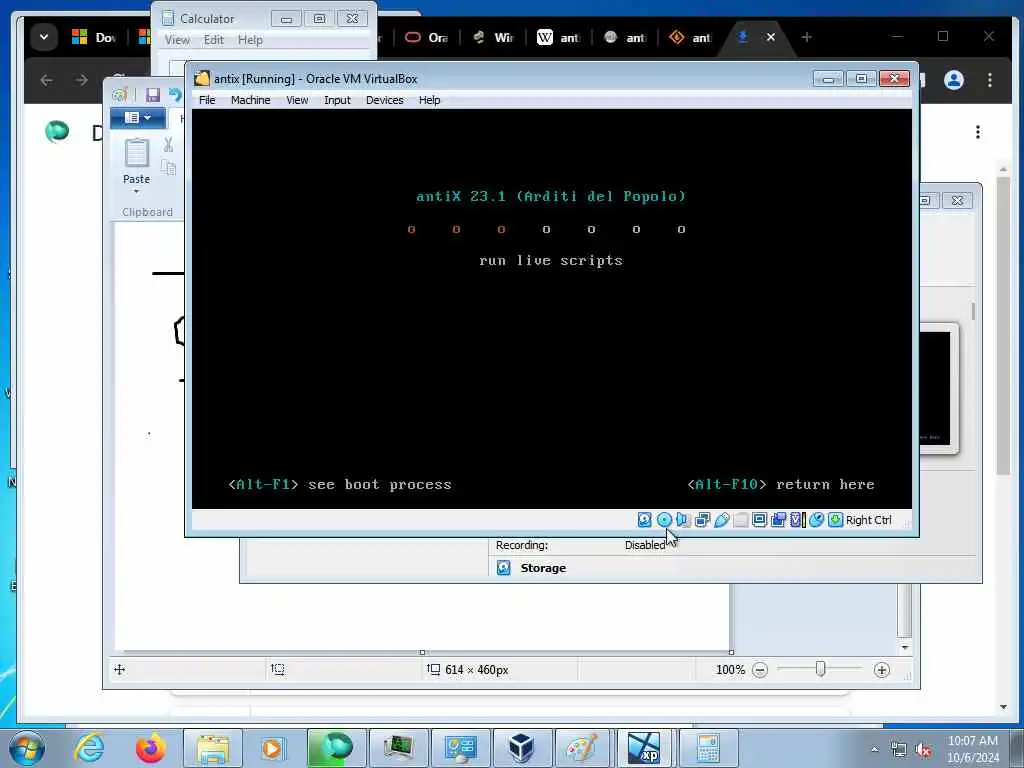Screen dimensions: 1024x768
Task: Click the audio indicator icon in VirtualBox status bar
Action: tap(683, 520)
